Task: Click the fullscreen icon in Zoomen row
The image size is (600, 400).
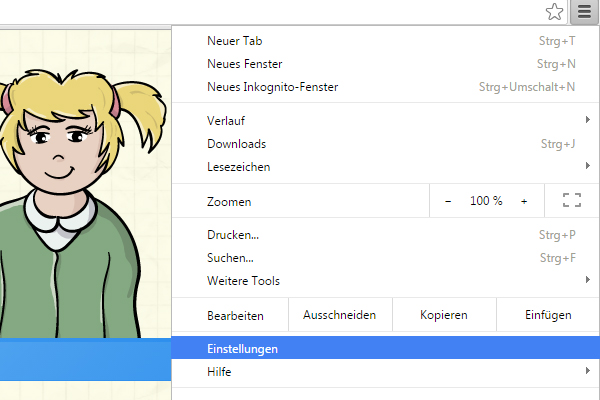Action: [x=572, y=201]
